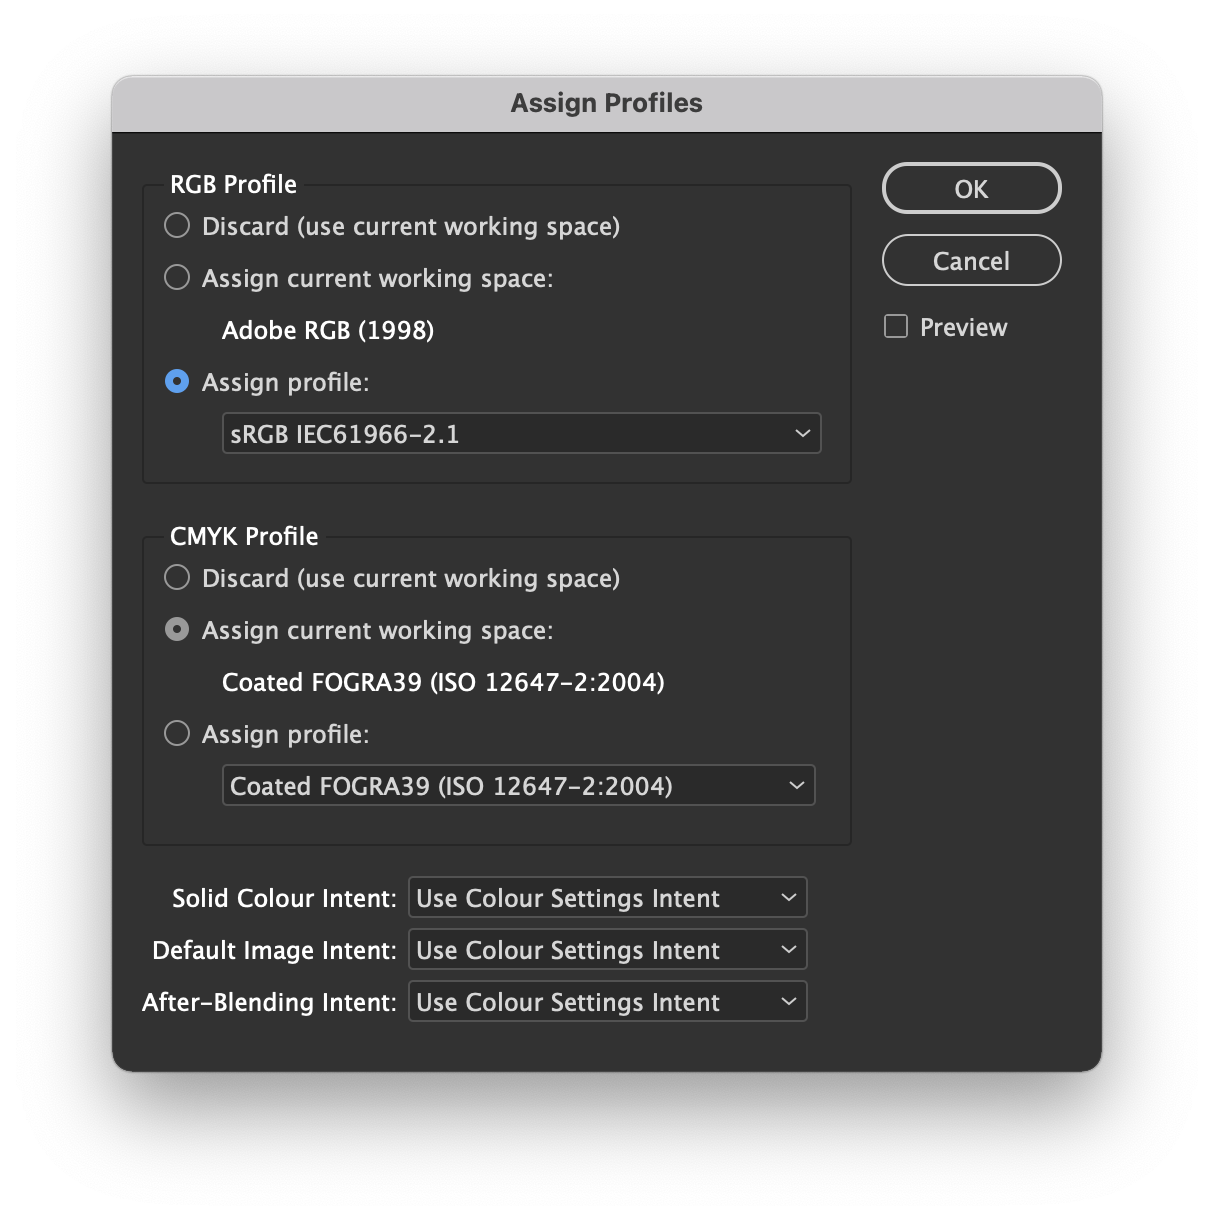Screen dimensions: 1214x1220
Task: Open the Coated FOGRA39 profile dropdown
Action: 518,785
